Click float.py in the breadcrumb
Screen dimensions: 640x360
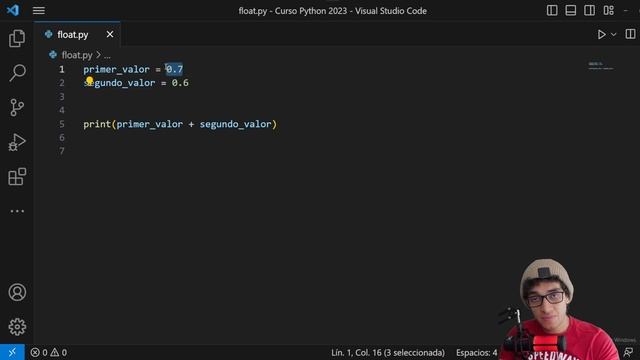[77, 55]
